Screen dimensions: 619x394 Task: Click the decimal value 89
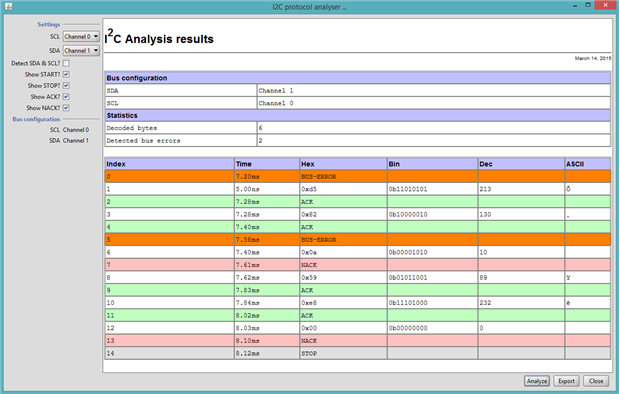coord(483,278)
